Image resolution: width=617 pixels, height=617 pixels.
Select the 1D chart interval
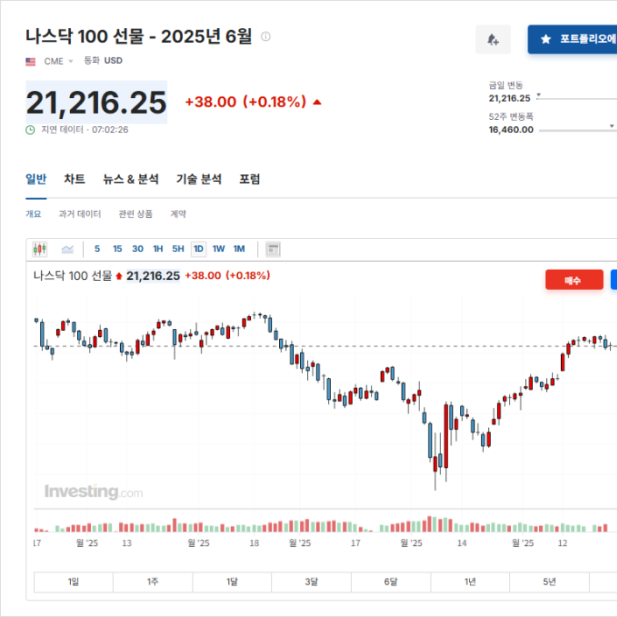tap(199, 249)
